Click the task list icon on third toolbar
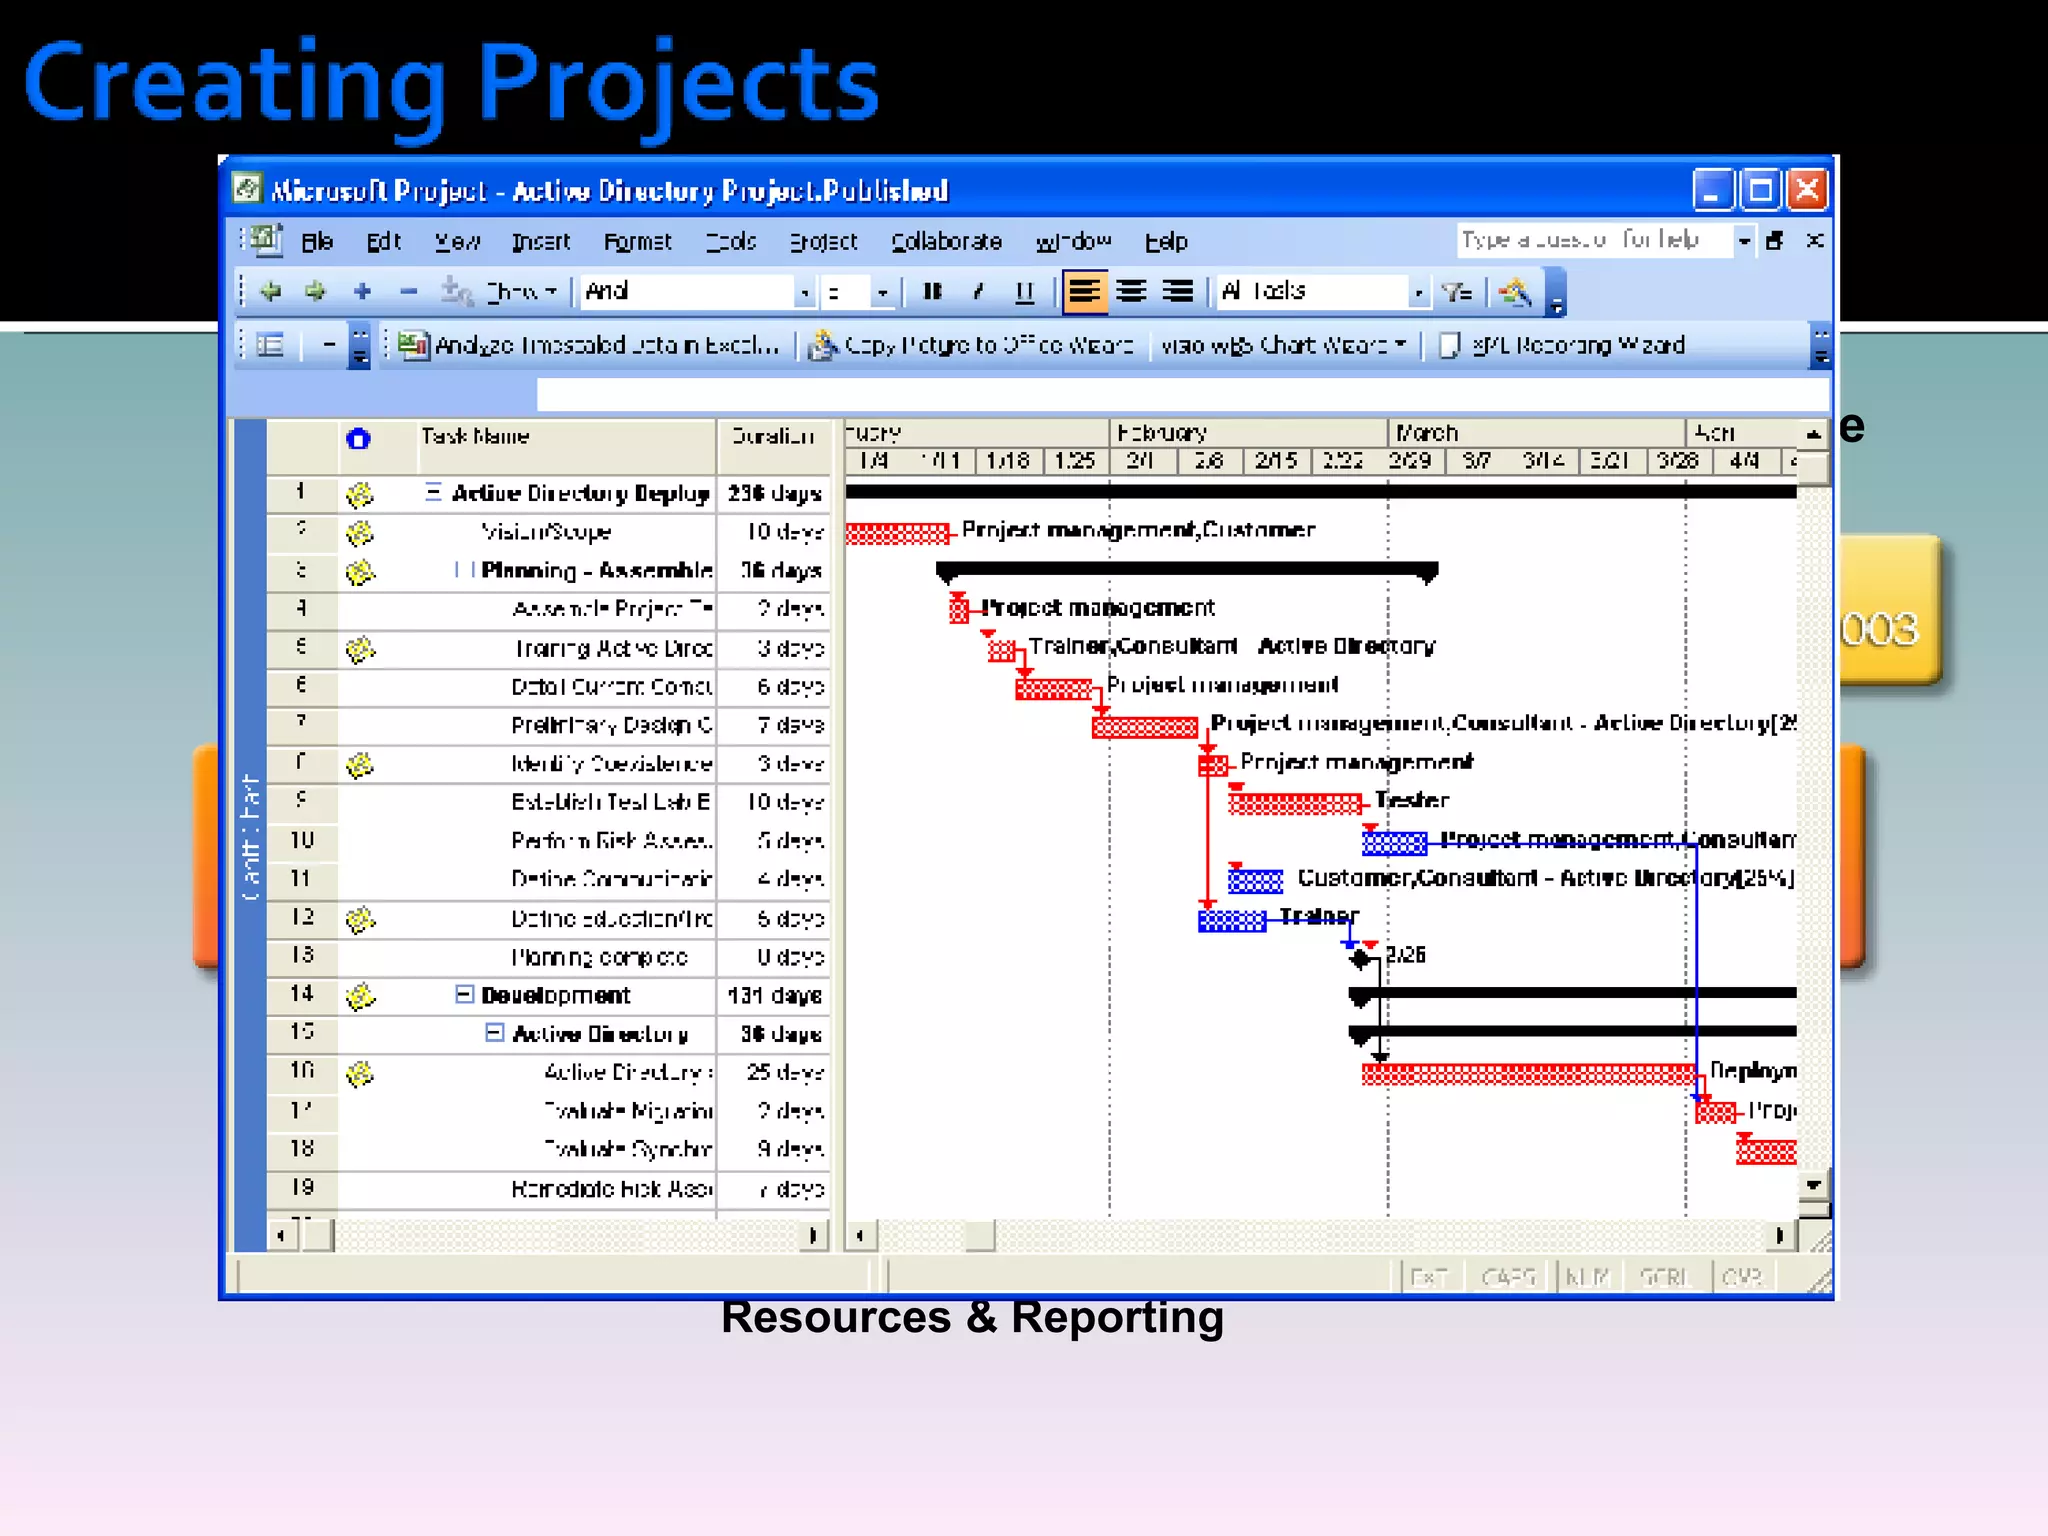2048x1536 pixels. [270, 345]
